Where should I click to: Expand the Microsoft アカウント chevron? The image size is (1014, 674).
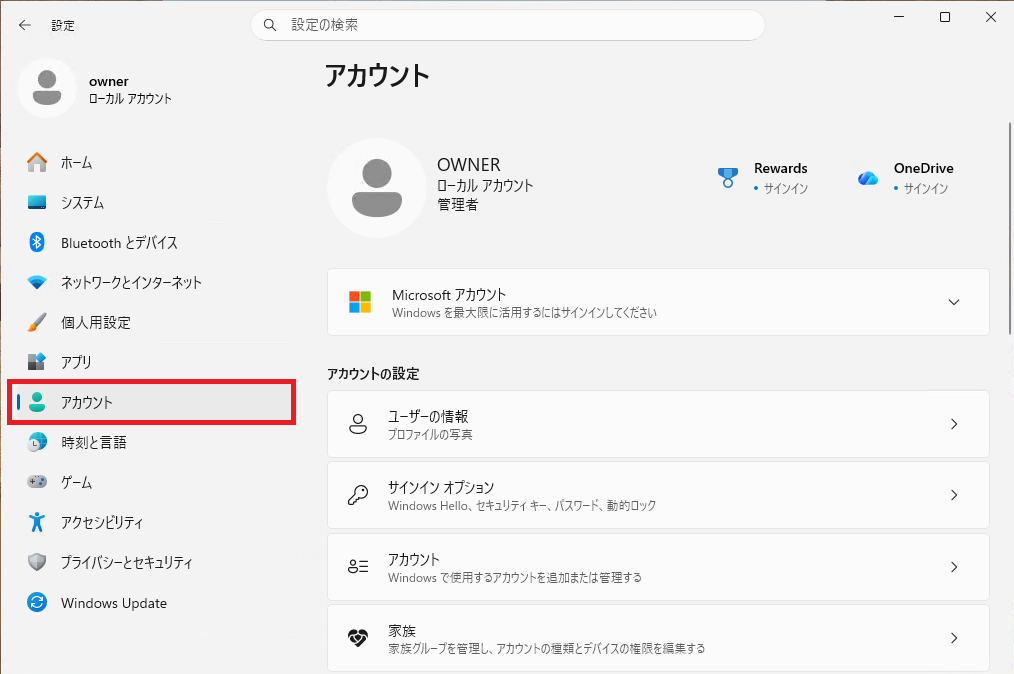[954, 302]
